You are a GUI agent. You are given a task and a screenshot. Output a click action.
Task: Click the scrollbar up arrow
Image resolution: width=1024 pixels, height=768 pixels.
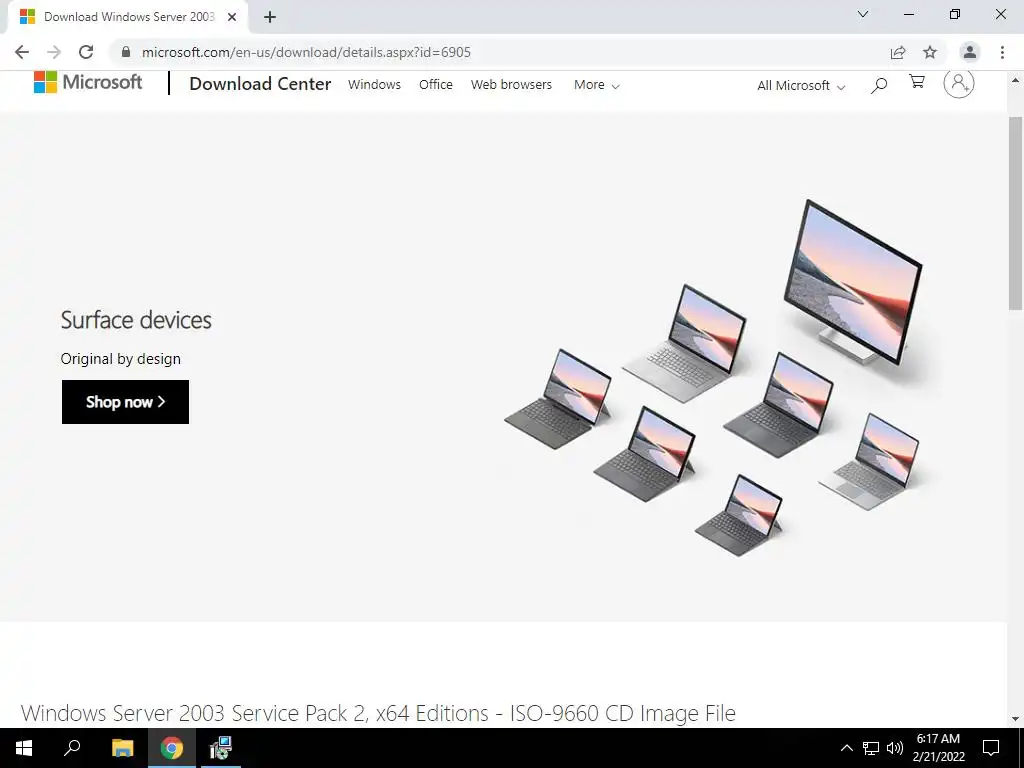[x=1015, y=80]
